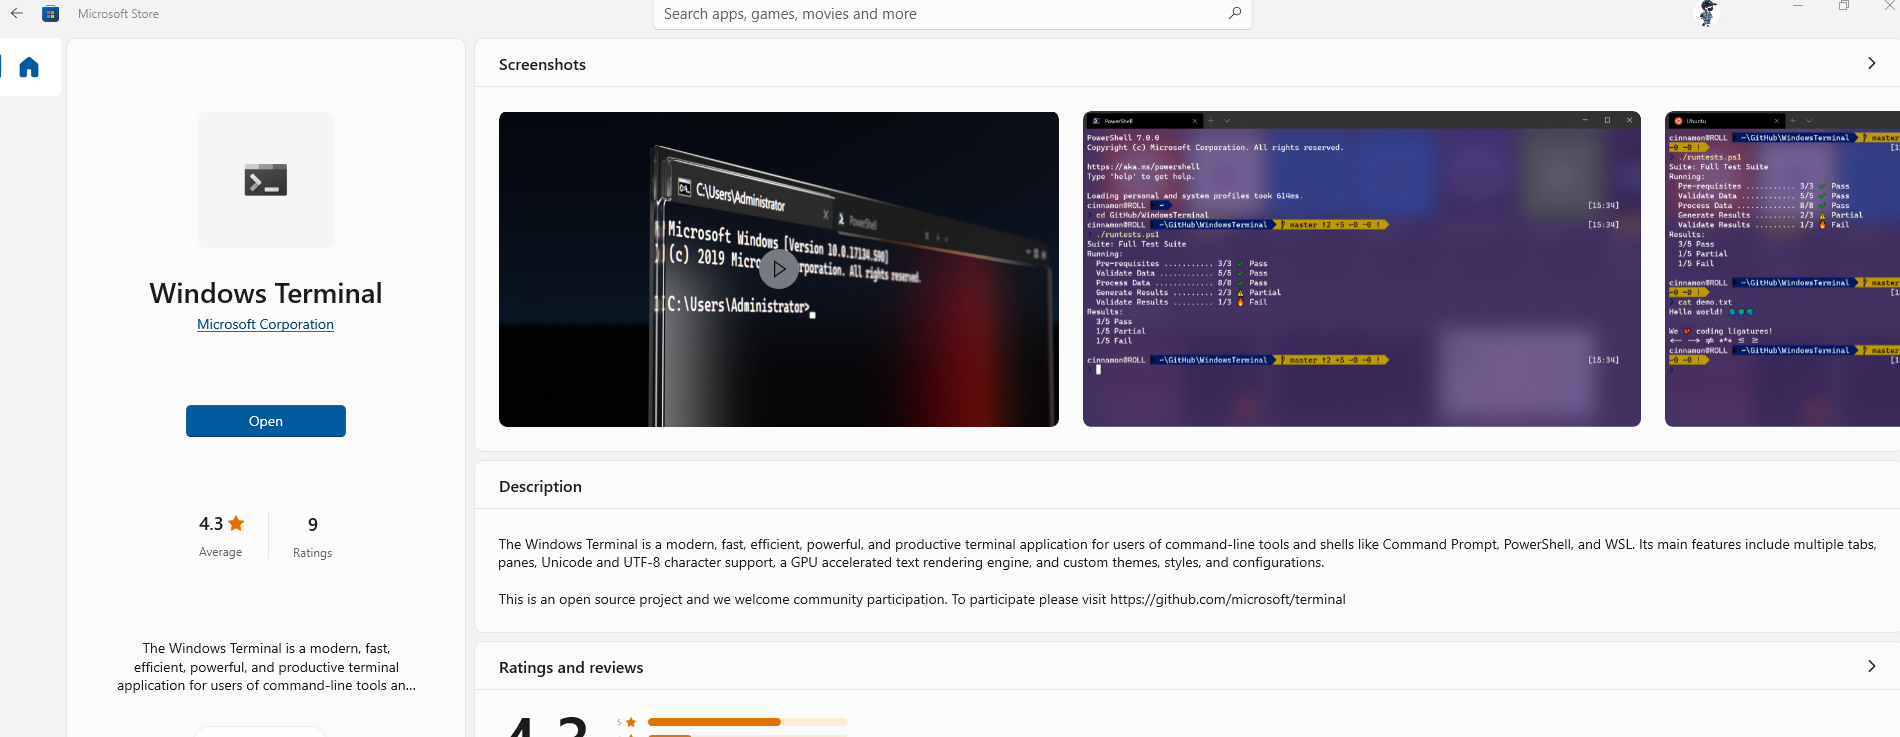
Task: Expand the Screenshots section chevron
Action: [x=1872, y=63]
